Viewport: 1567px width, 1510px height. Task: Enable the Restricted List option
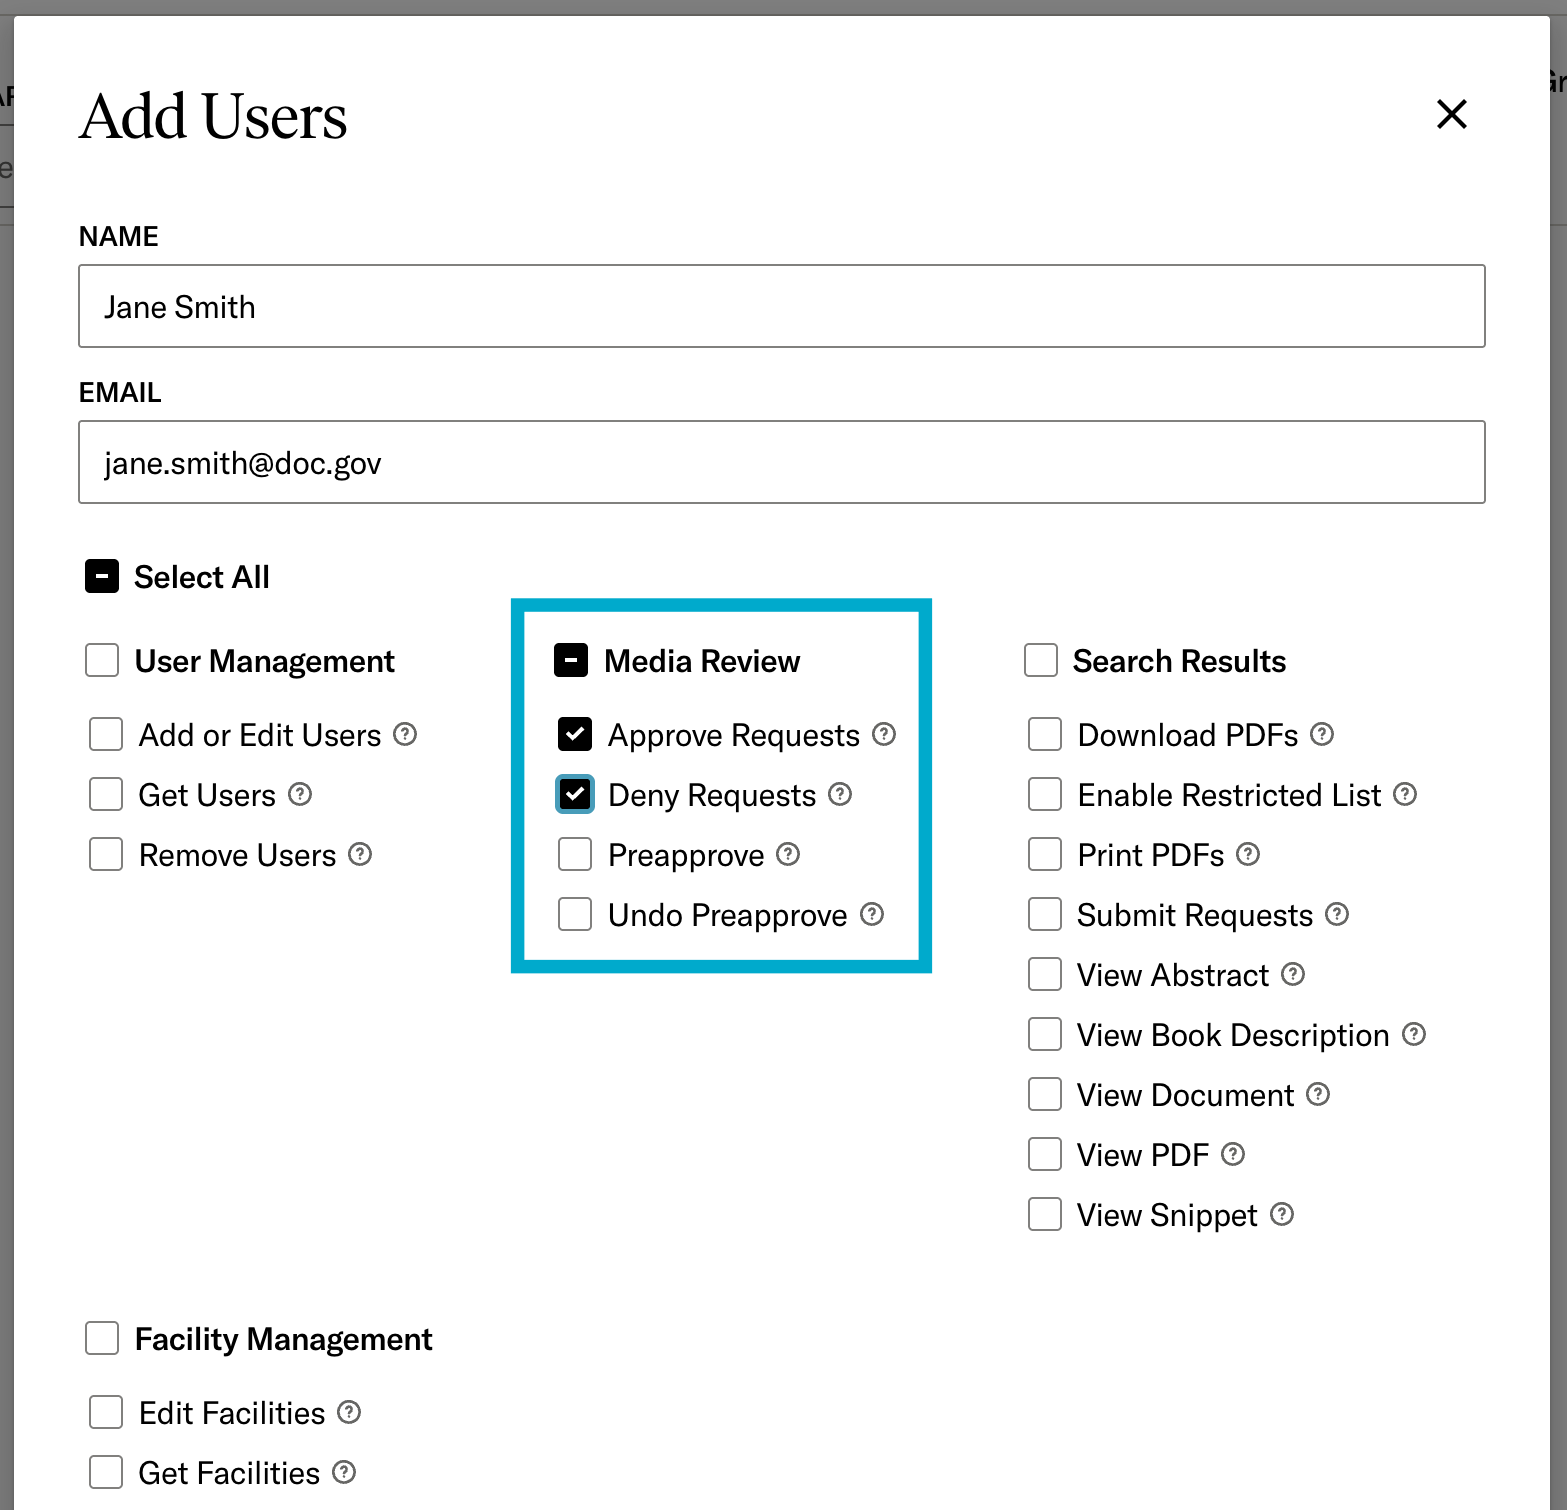coord(1044,794)
